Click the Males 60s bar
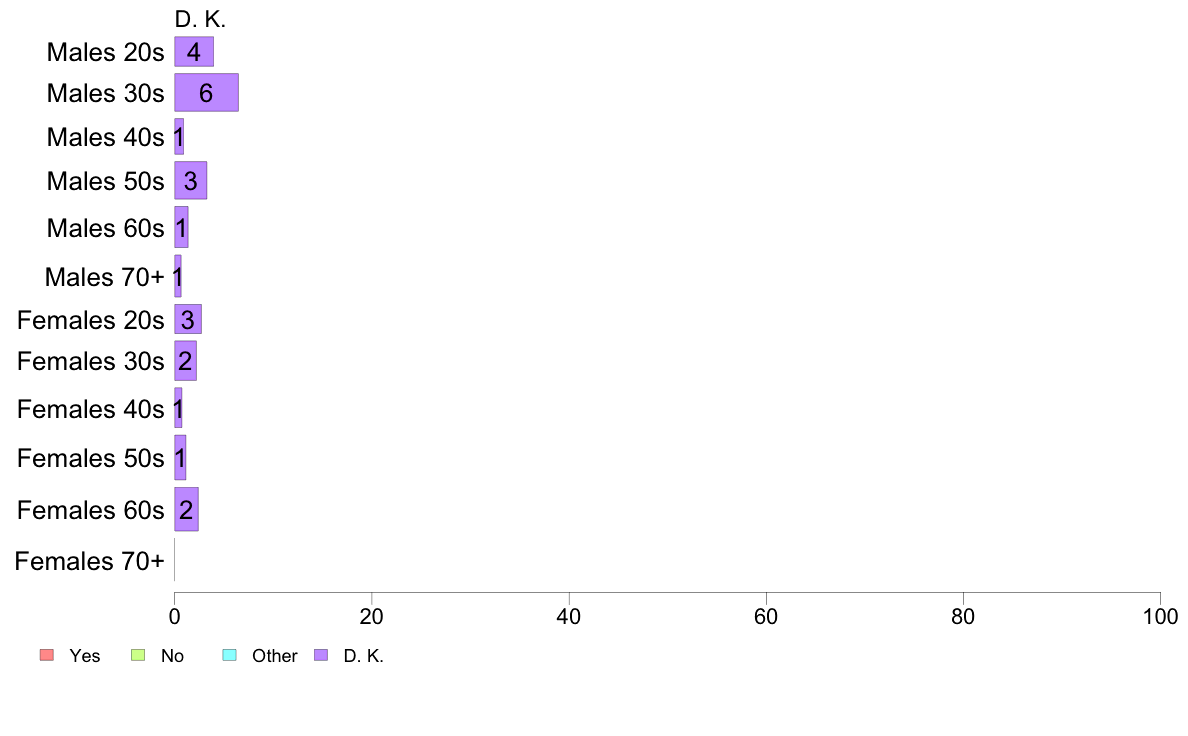1188x736 pixels. [181, 227]
